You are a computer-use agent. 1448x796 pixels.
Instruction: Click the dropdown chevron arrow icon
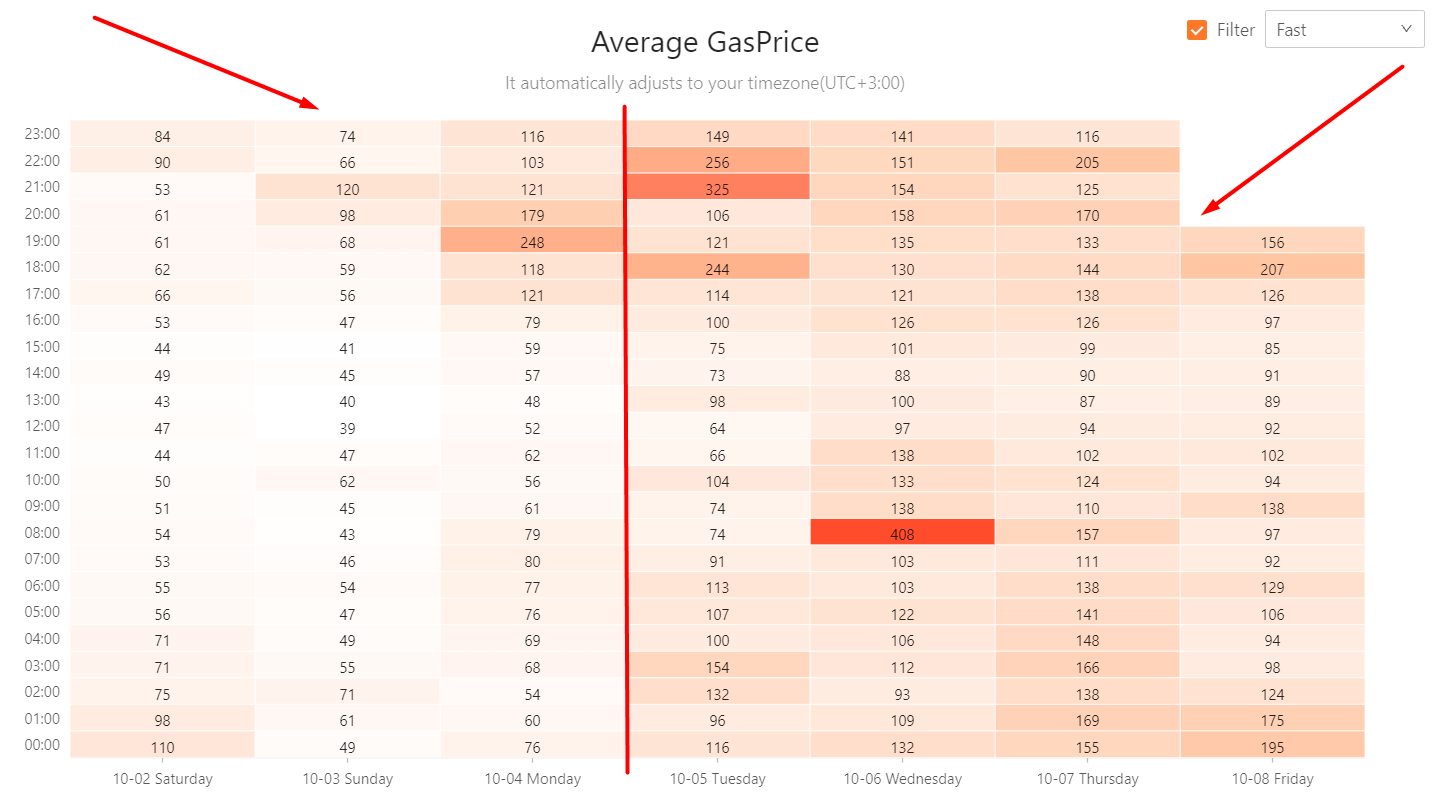coord(1406,29)
